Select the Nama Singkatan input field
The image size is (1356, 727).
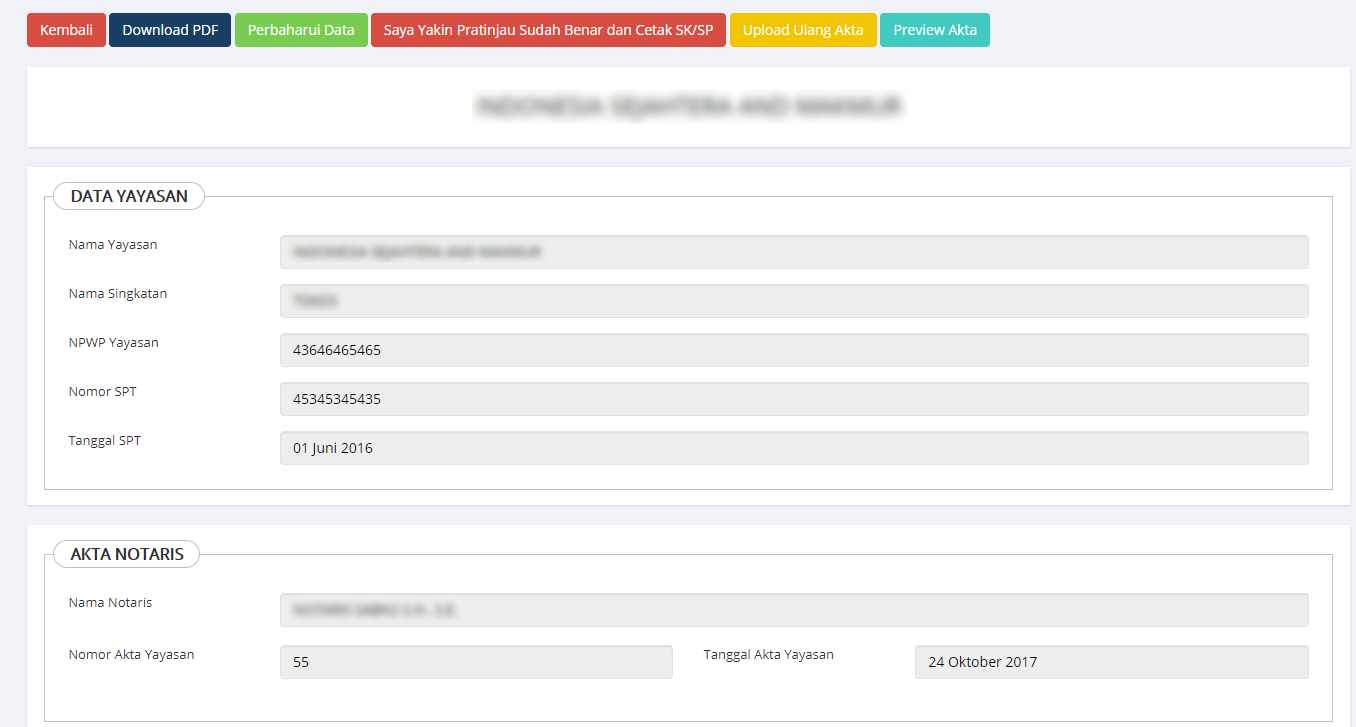click(794, 301)
